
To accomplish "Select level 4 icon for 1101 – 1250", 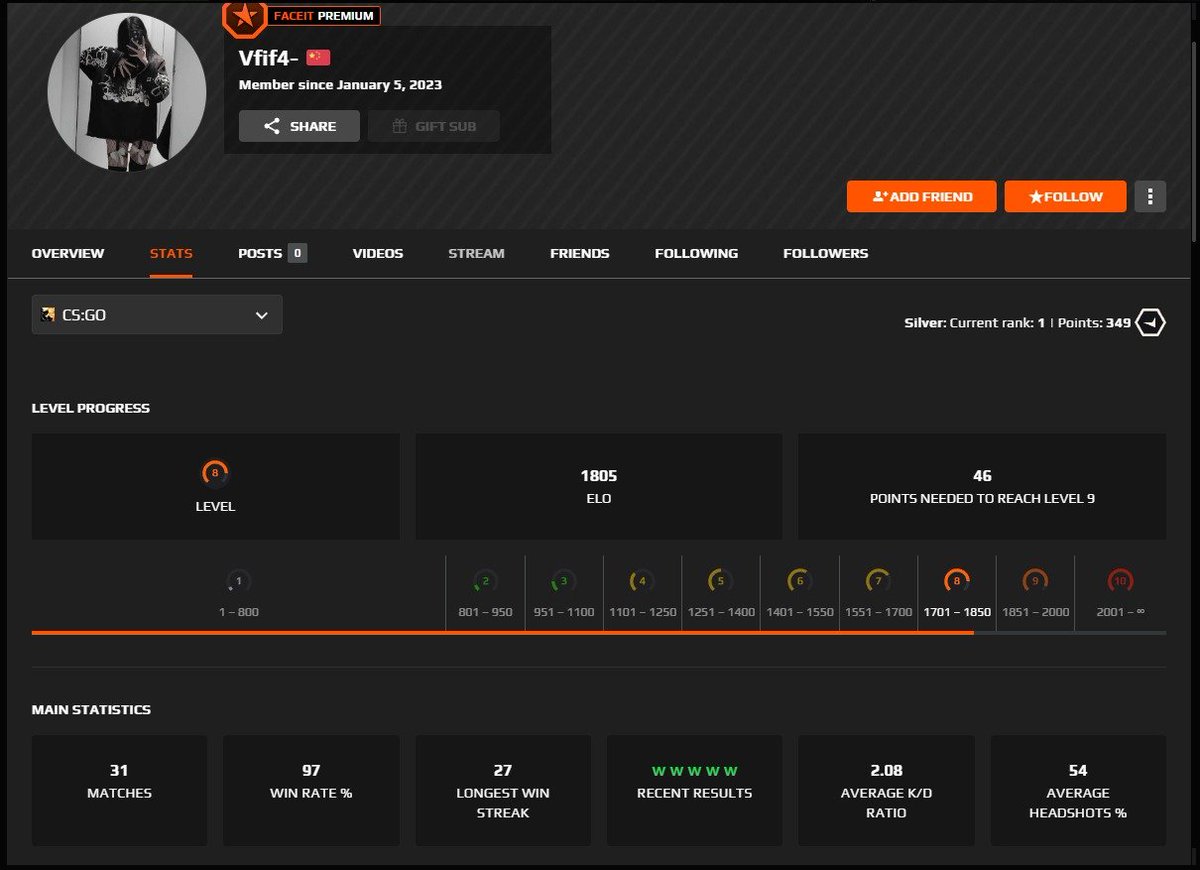I will 642,580.
